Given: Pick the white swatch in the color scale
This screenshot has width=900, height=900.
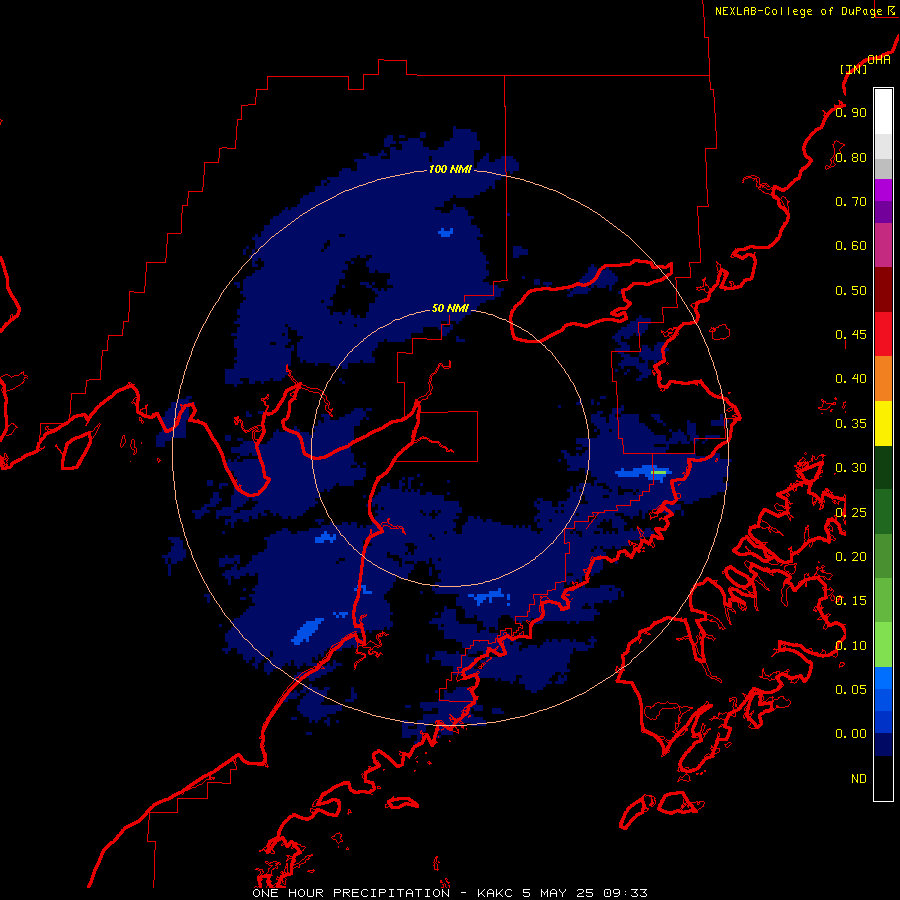Looking at the screenshot, I should [x=883, y=111].
